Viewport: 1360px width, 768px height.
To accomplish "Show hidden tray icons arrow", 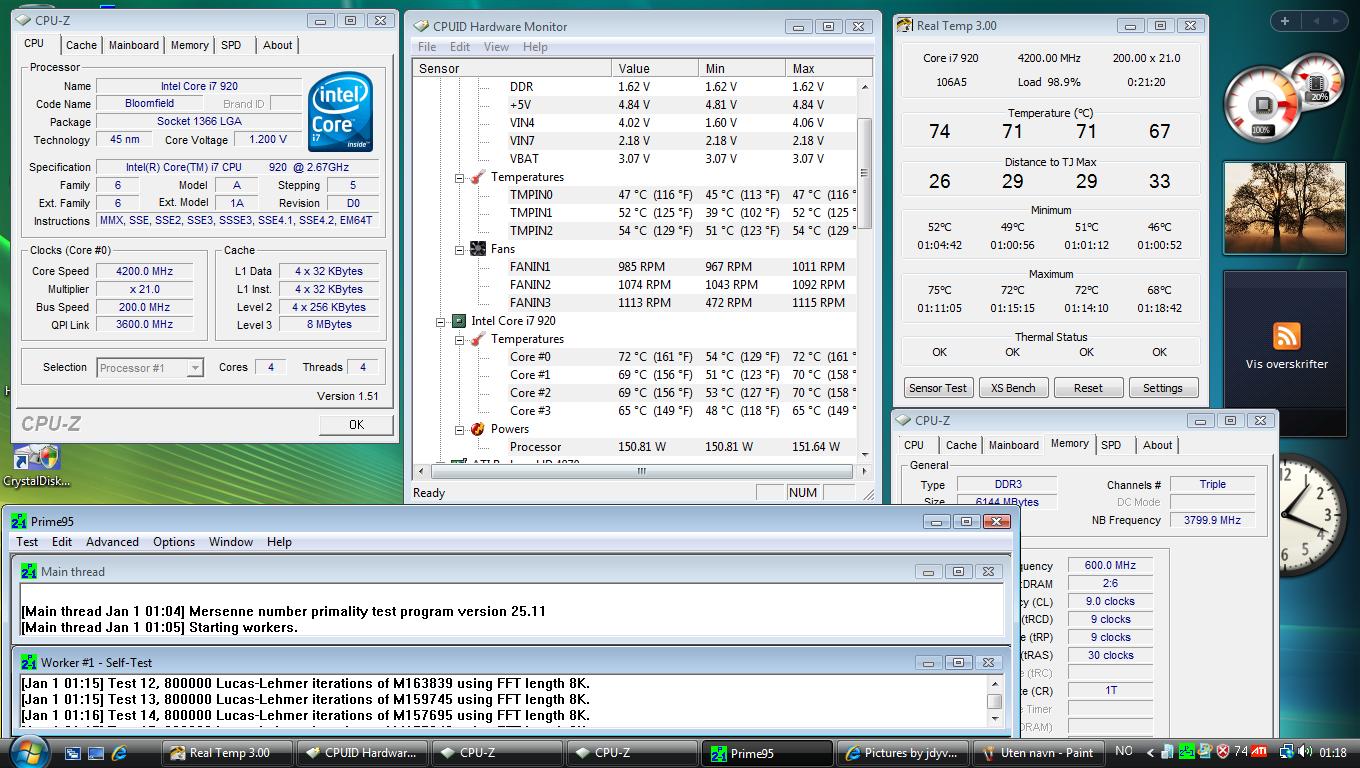I will point(1150,753).
